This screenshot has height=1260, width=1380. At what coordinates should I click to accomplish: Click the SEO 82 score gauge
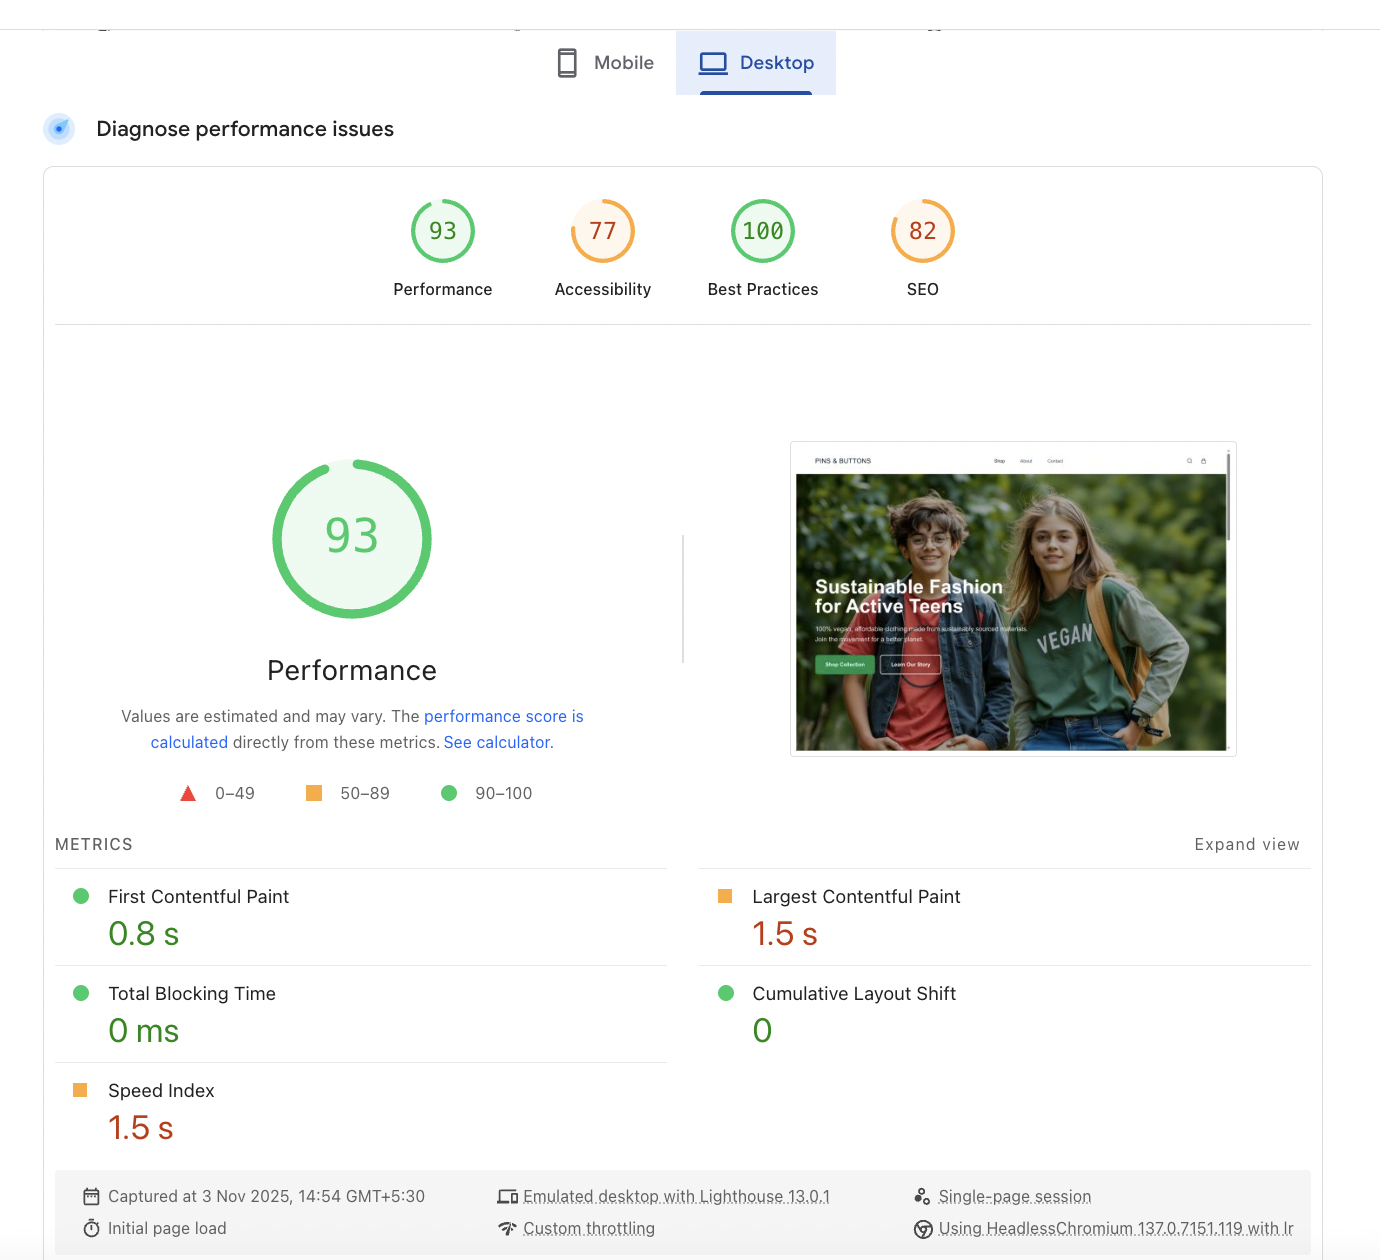[922, 232]
